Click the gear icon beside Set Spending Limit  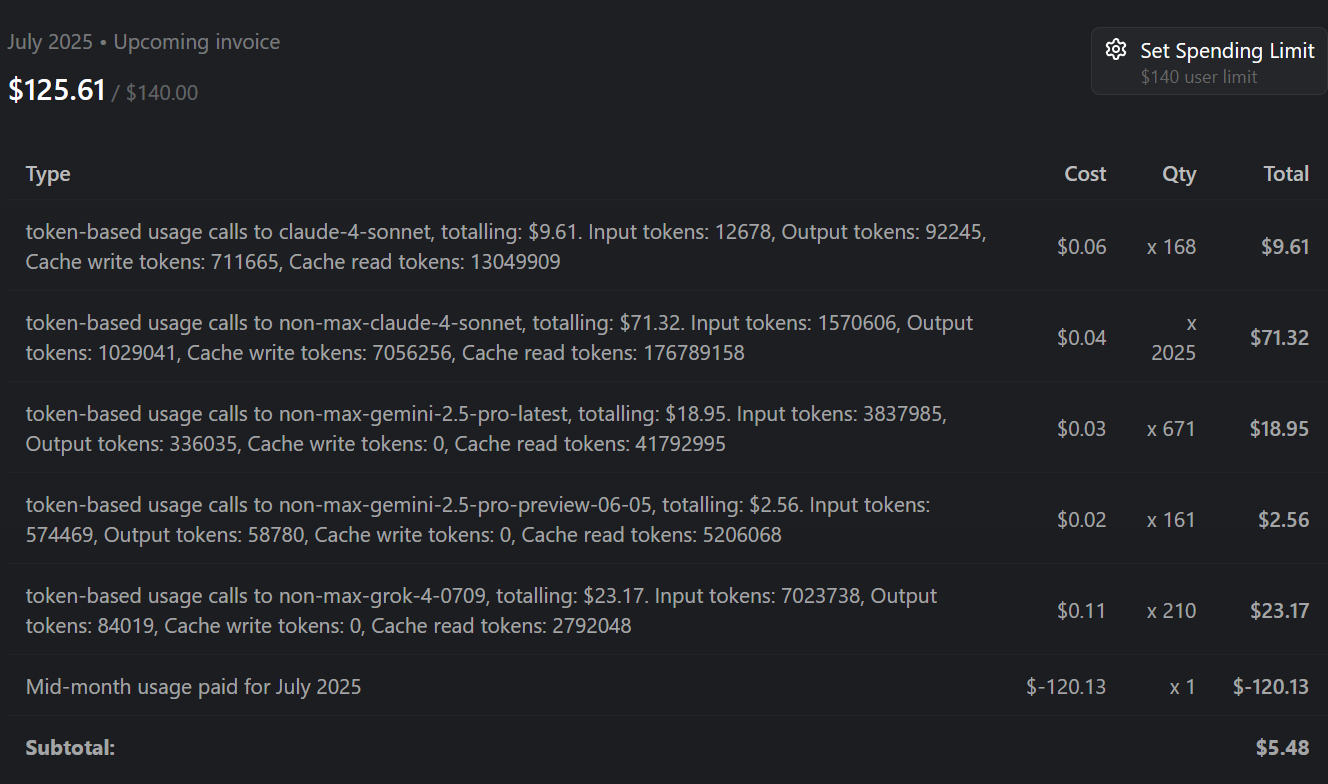click(1116, 50)
